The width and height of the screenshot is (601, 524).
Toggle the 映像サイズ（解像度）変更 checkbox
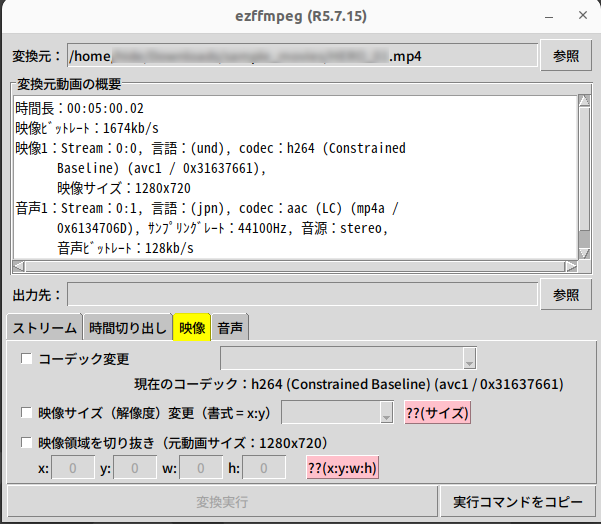(x=27, y=412)
